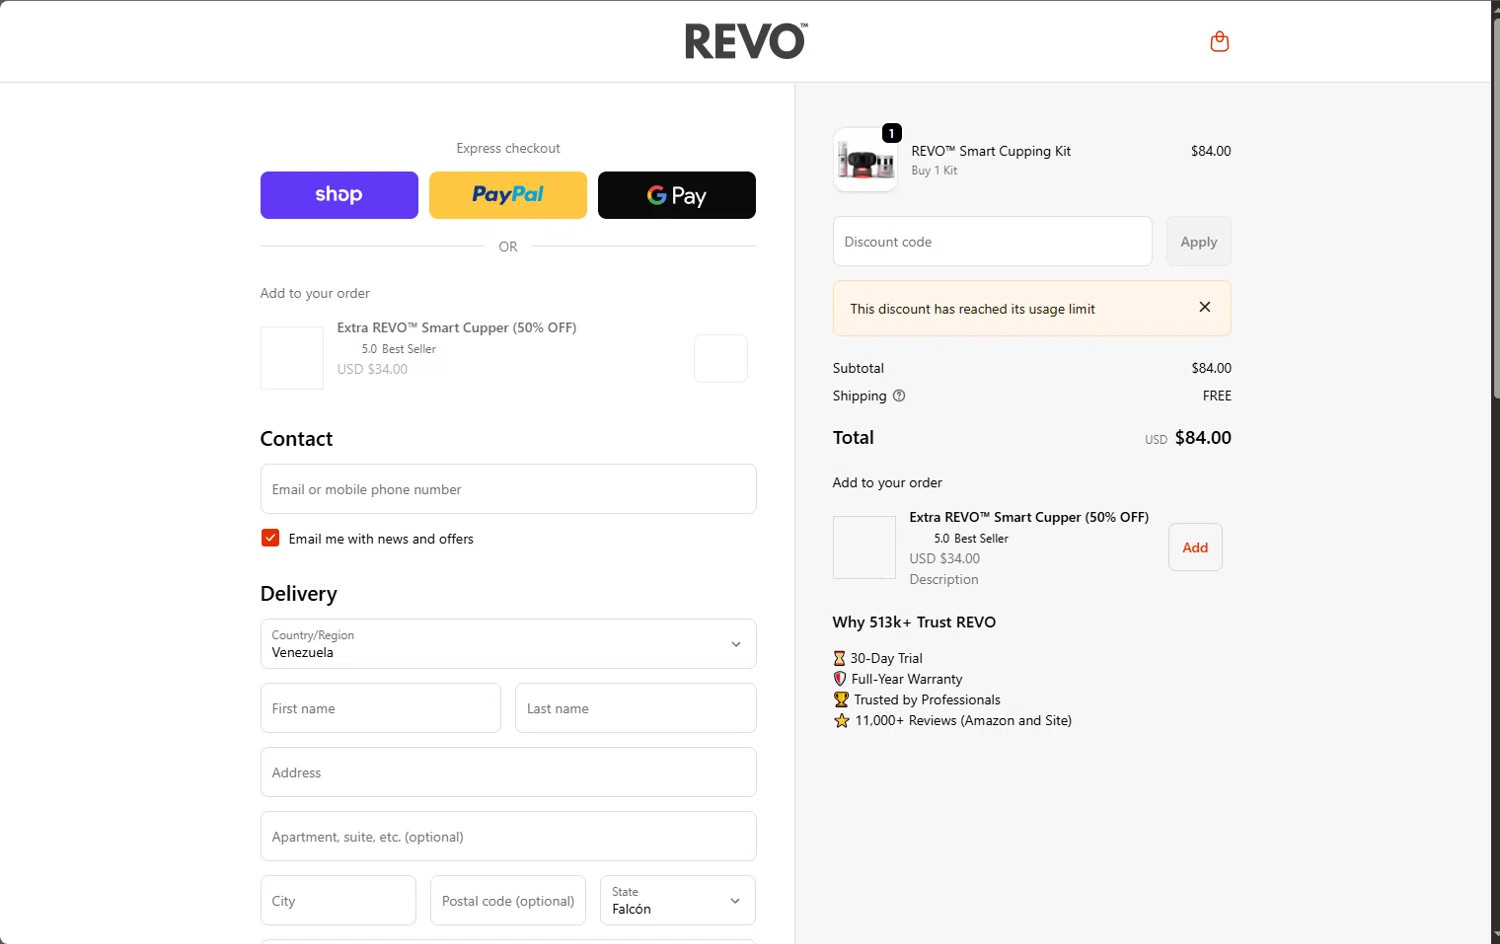Screen dimensions: 1500x944
Task: Click the Description text under upsell product
Action: [944, 579]
